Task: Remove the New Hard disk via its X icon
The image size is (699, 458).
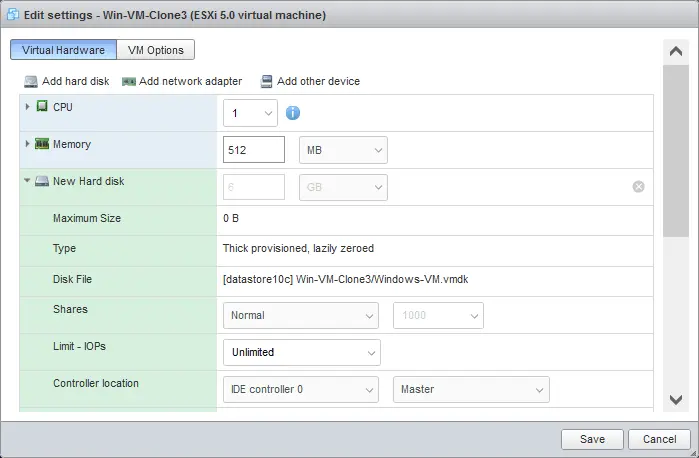Action: 638,186
